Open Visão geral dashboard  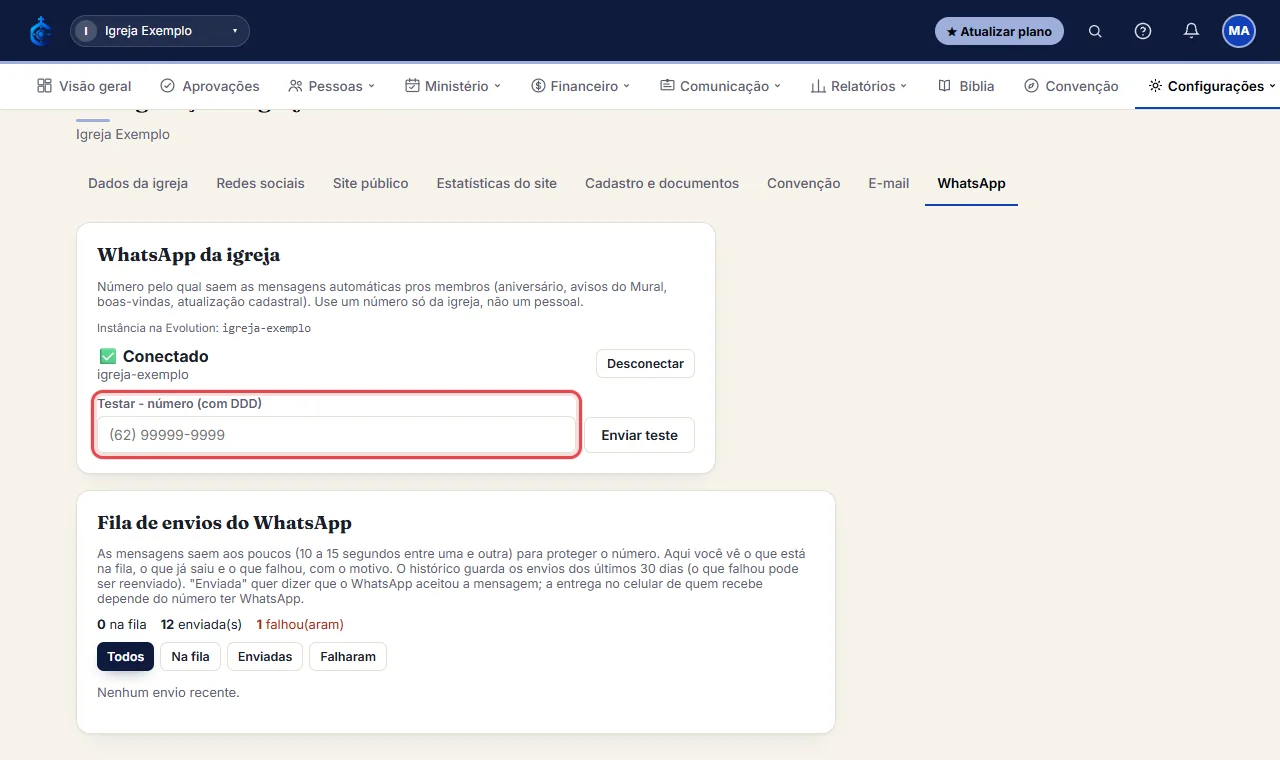click(84, 86)
